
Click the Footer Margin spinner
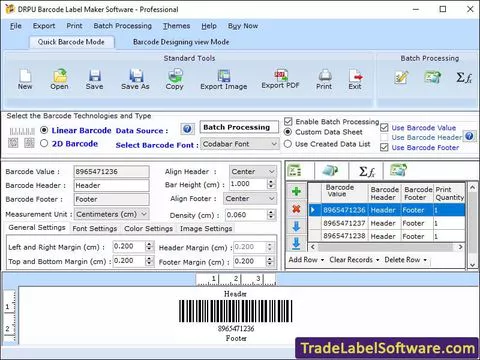pos(270,261)
